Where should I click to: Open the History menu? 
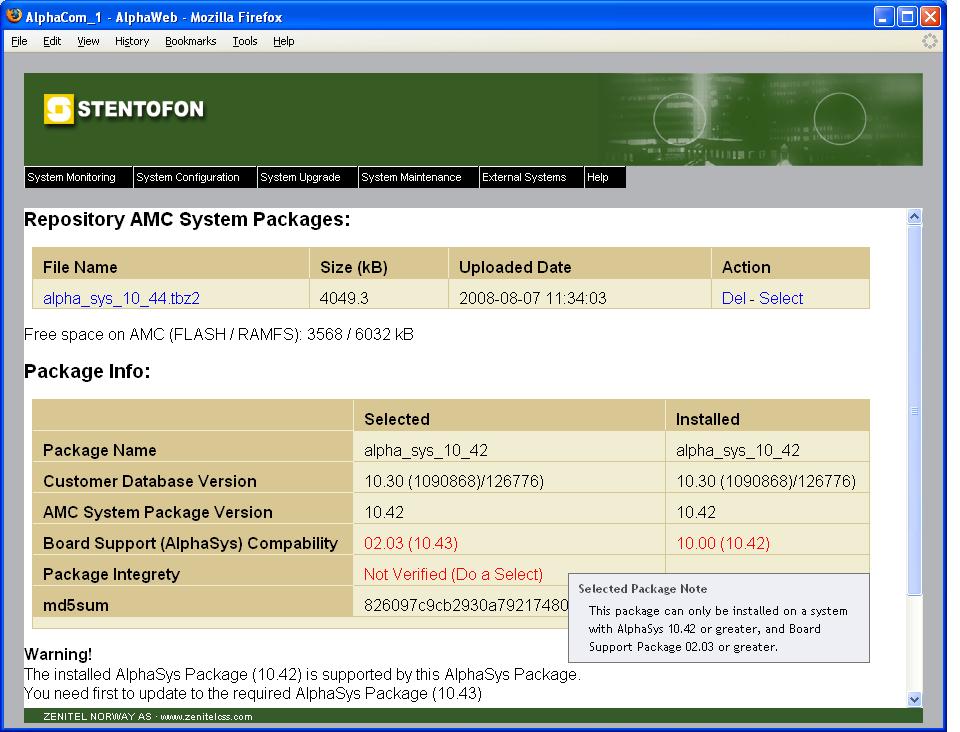tap(131, 41)
